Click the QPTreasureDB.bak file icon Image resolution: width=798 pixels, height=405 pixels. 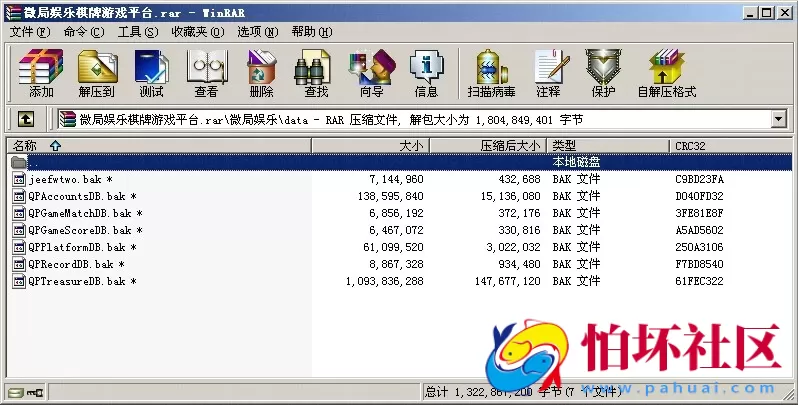click(x=19, y=281)
